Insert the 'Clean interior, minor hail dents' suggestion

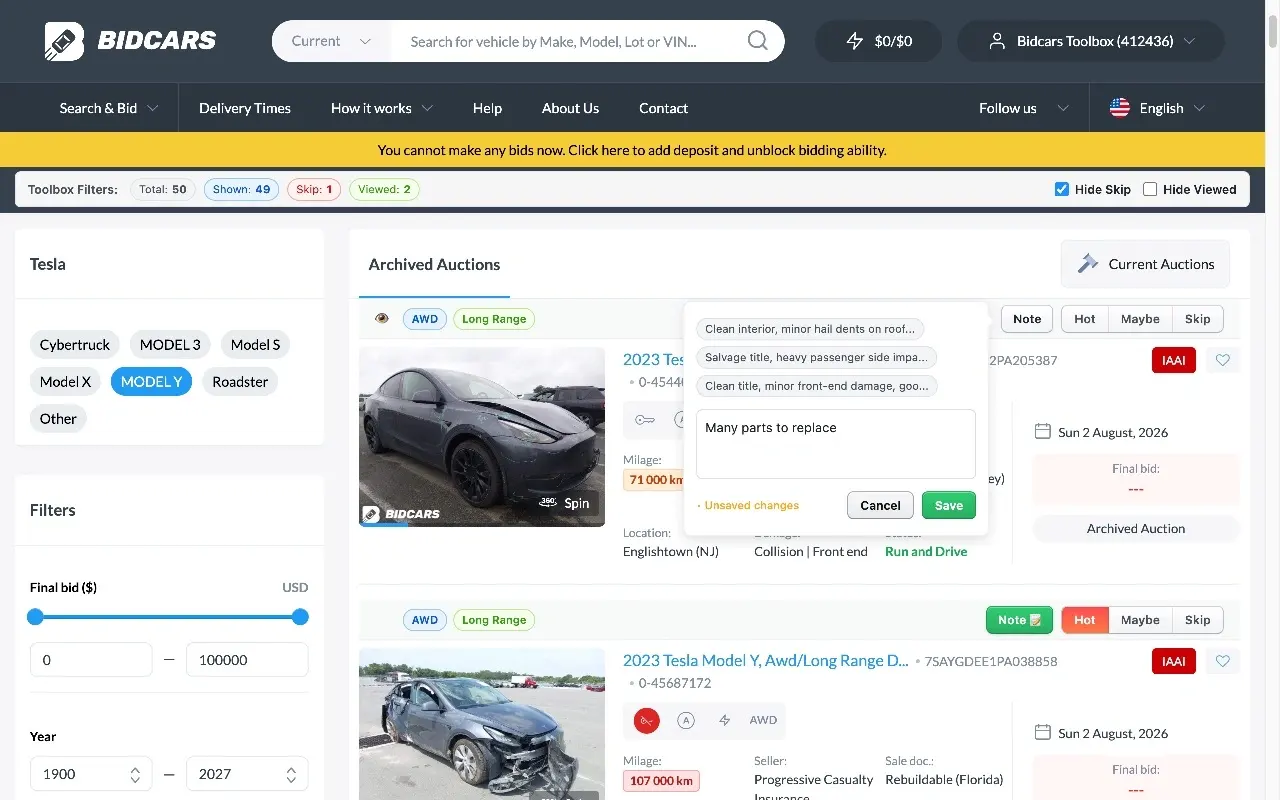(810, 328)
